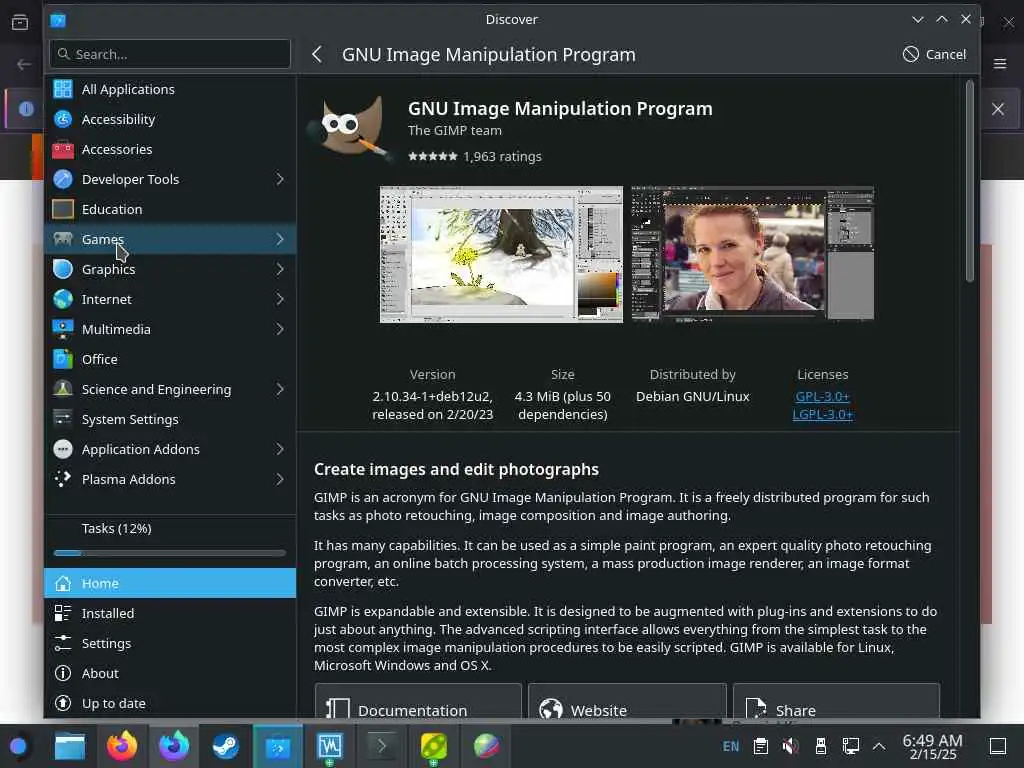Click the Games controller icon
The width and height of the screenshot is (1024, 768).
click(x=63, y=239)
